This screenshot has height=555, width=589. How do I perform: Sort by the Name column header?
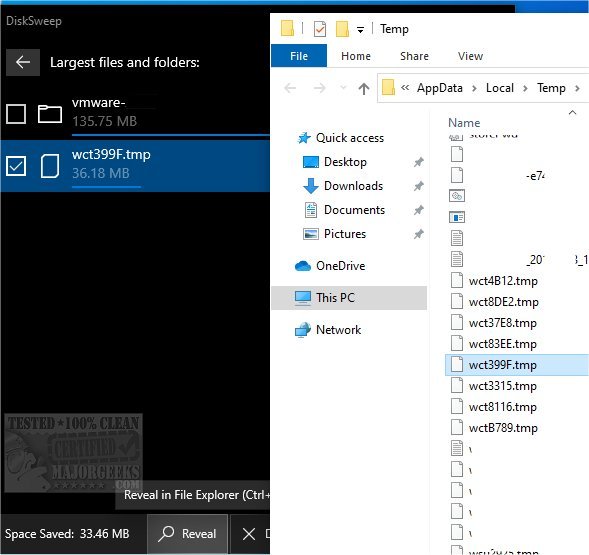pos(464,123)
